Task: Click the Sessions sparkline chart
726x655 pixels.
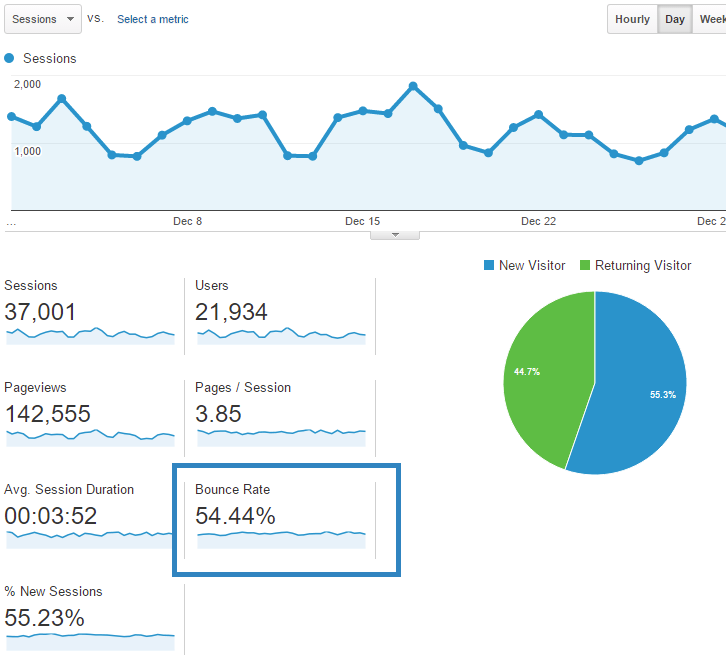Action: (x=90, y=334)
